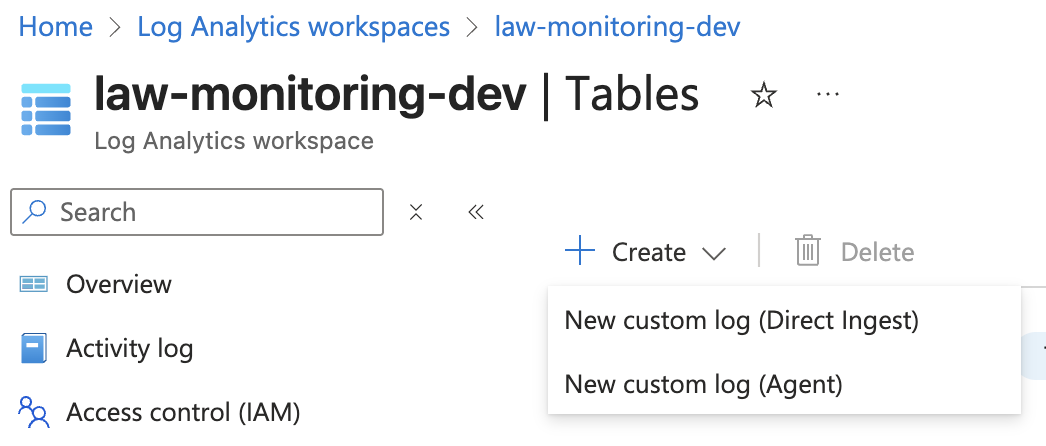The width and height of the screenshot is (1046, 446).
Task: Open Log Analytics workspaces breadcrumb
Action: click(294, 27)
